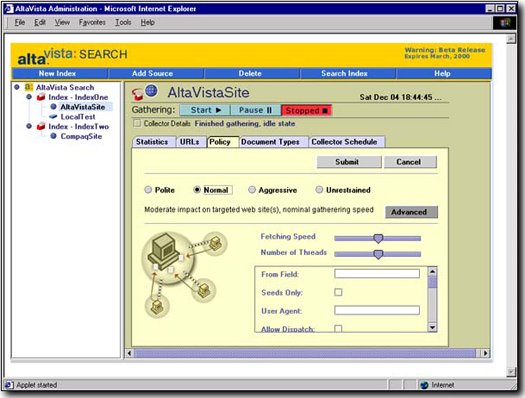Image resolution: width=525 pixels, height=398 pixels.
Task: Select CompaqSite in the tree
Action: coord(81,136)
